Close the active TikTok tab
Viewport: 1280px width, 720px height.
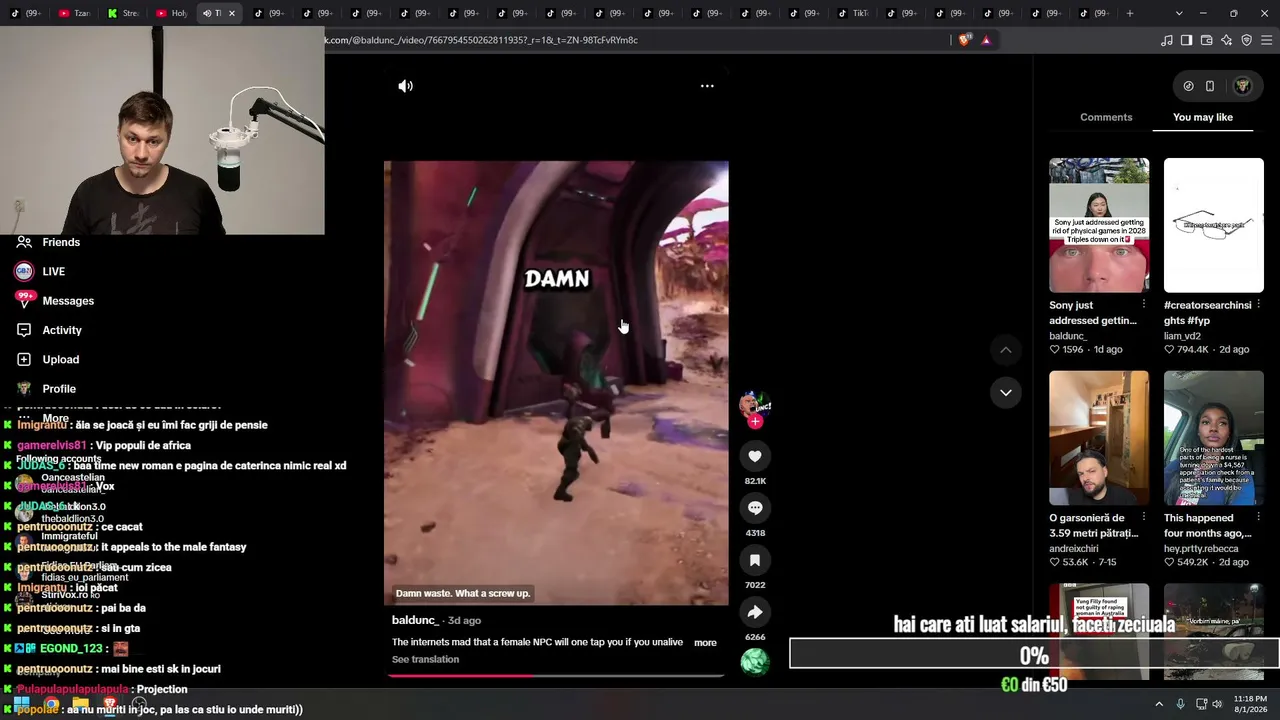(232, 13)
